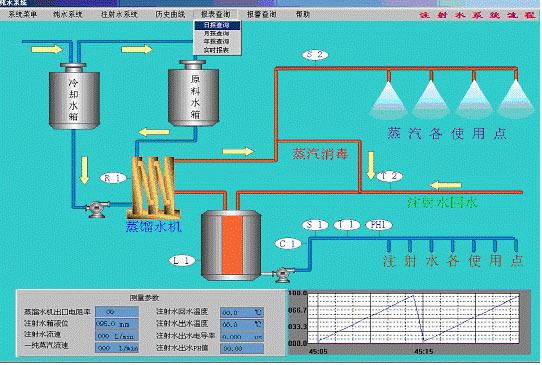Screen dimensions: 542x365
Task: Open the 报表查询 dropdown menu
Action: [216, 15]
